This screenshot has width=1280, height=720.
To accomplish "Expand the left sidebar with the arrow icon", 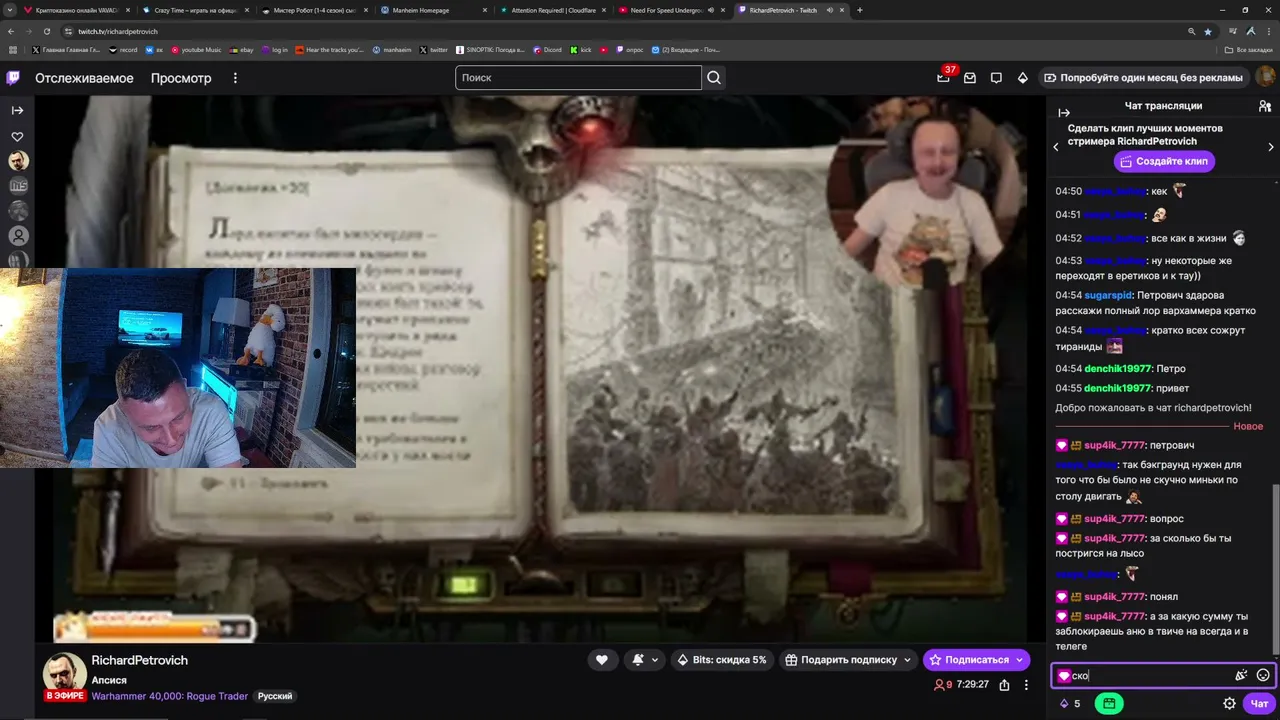I will pyautogui.click(x=17, y=111).
